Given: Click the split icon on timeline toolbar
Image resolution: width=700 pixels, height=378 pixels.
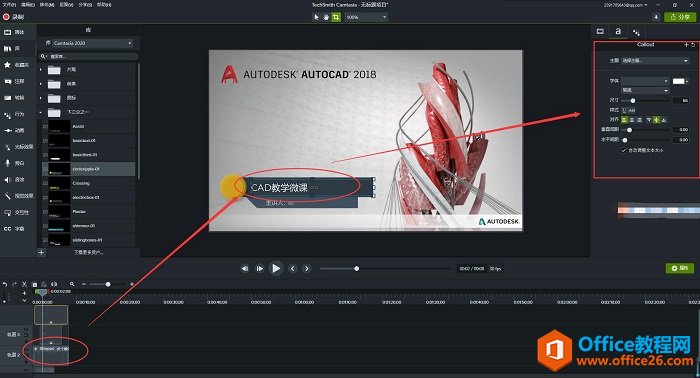Looking at the screenshot, I should pos(54,284).
